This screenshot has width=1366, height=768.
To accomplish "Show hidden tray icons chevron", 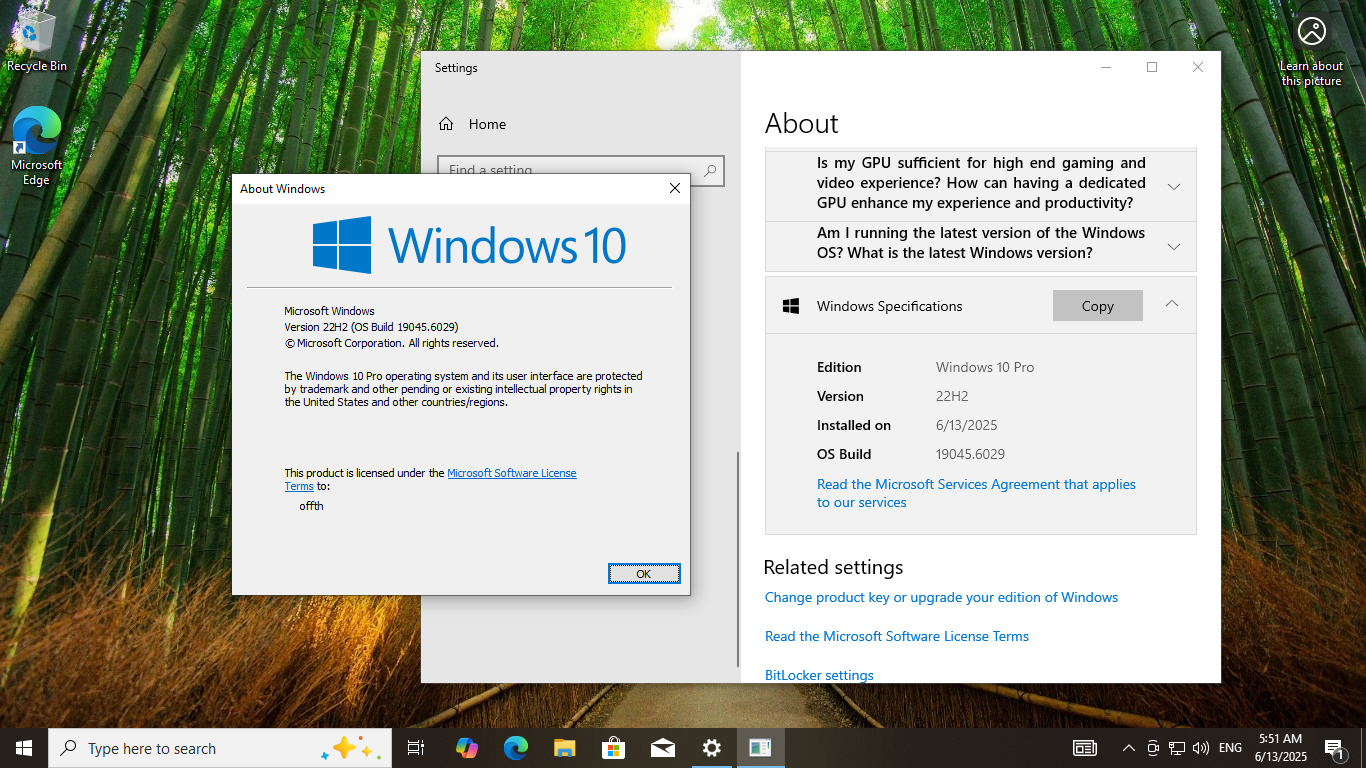I will coord(1129,748).
